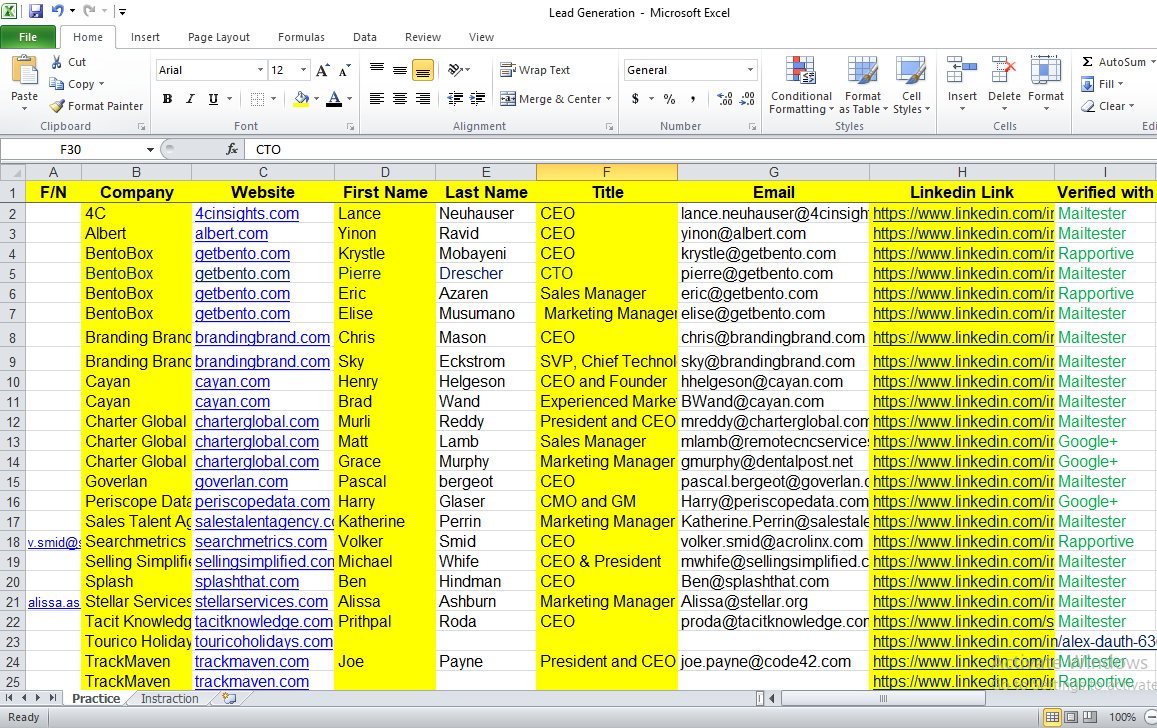Open the trackmaven.com link in row 24
The image size is (1157, 728).
[x=252, y=662]
